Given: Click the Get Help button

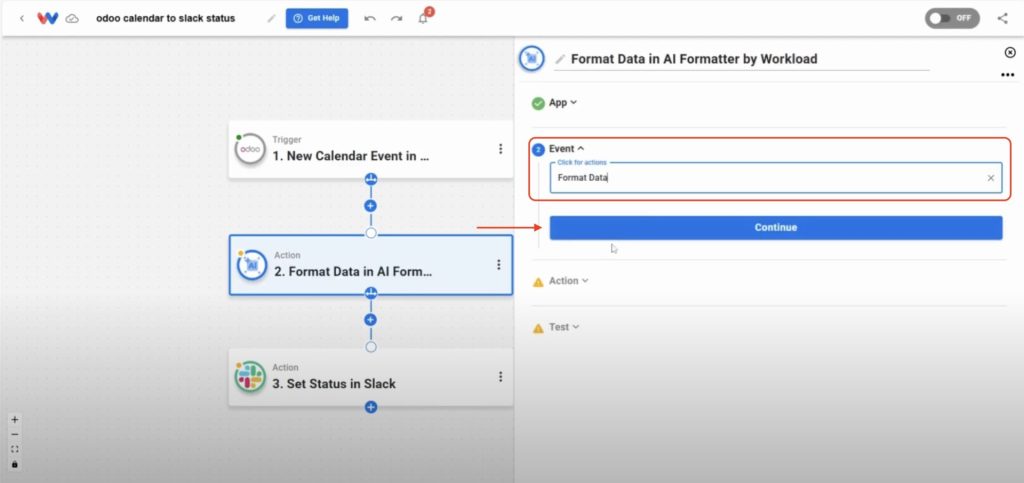Looking at the screenshot, I should pos(317,18).
